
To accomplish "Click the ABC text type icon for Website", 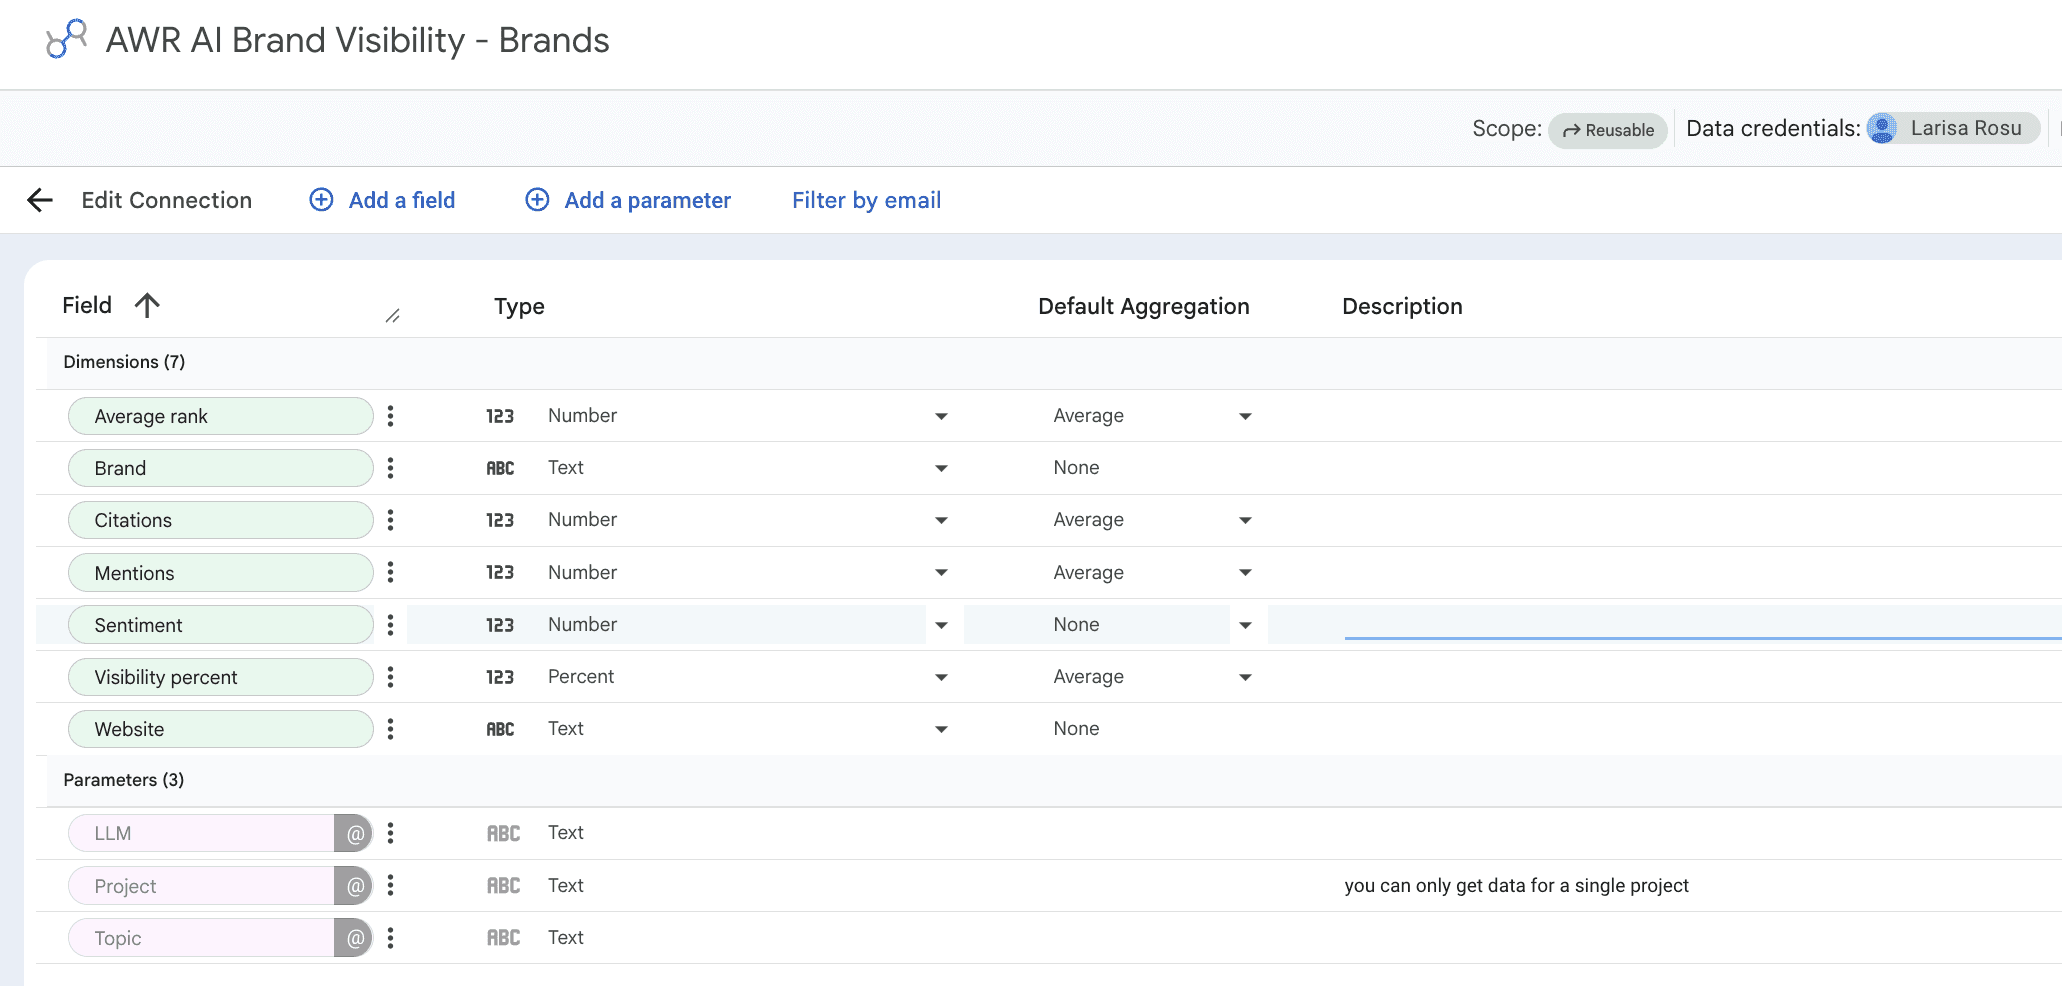I will click(x=500, y=729).
